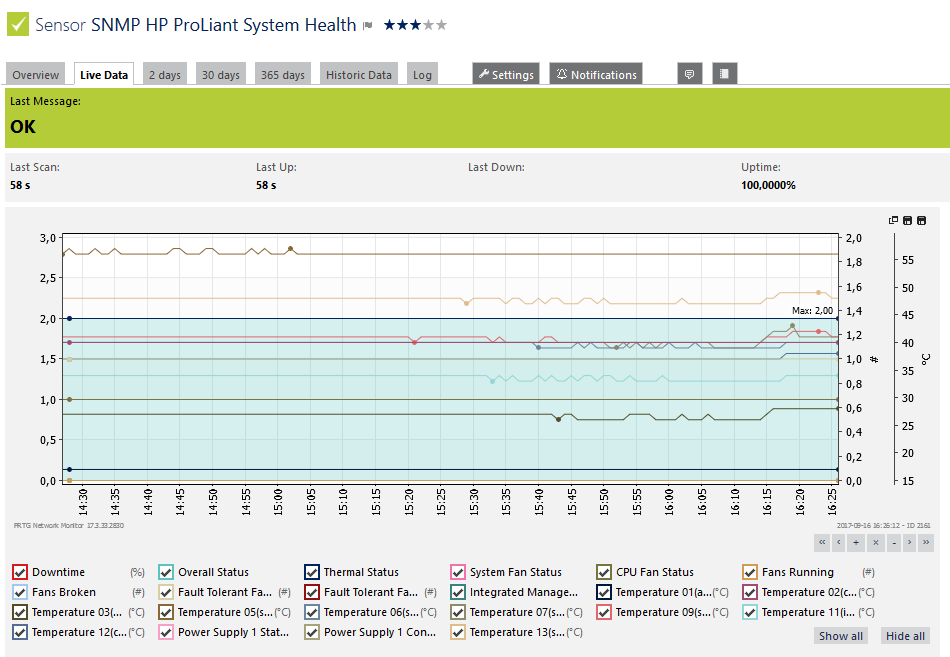Click the first save graph icon
Image resolution: width=950 pixels, height=657 pixels.
tap(907, 221)
